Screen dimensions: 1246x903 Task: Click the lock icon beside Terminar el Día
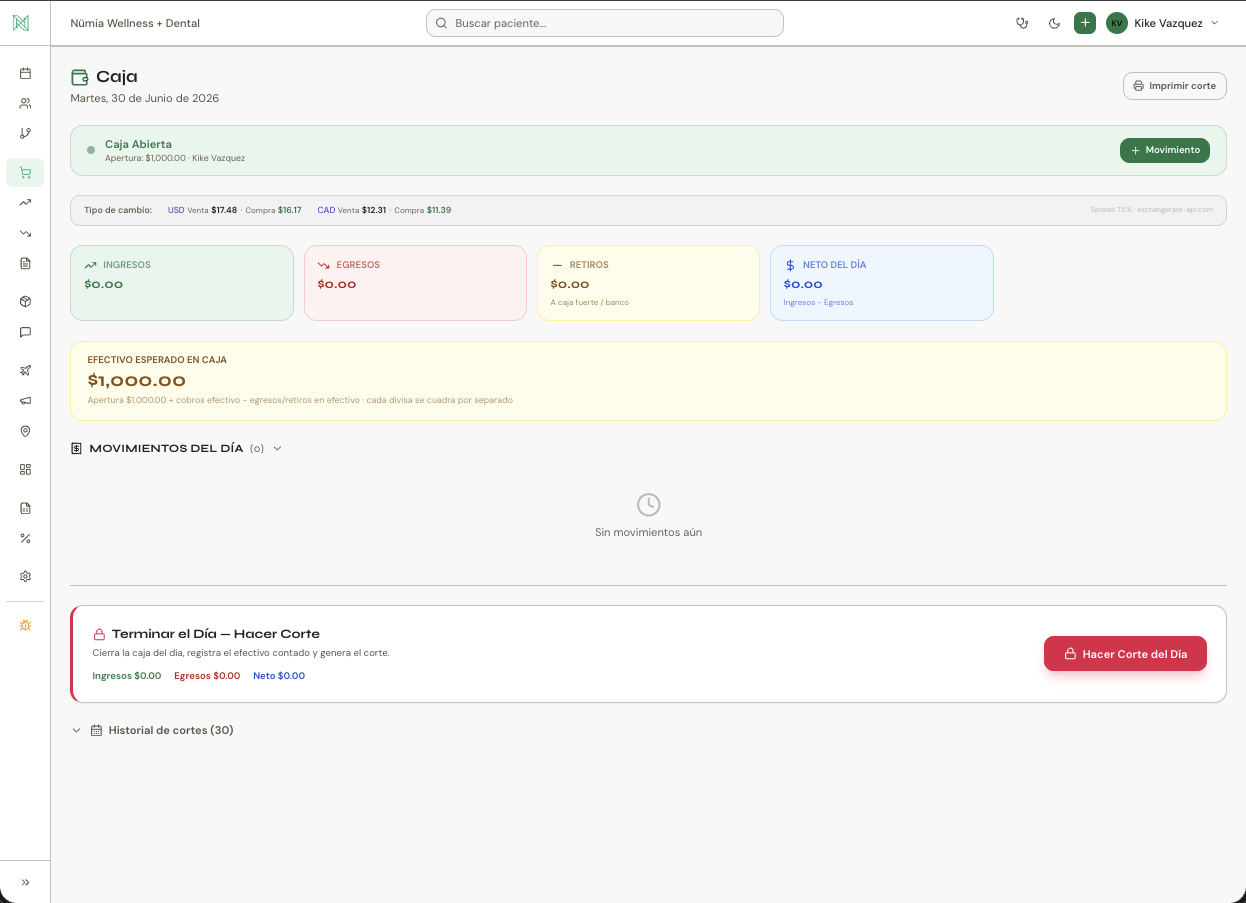(x=99, y=634)
